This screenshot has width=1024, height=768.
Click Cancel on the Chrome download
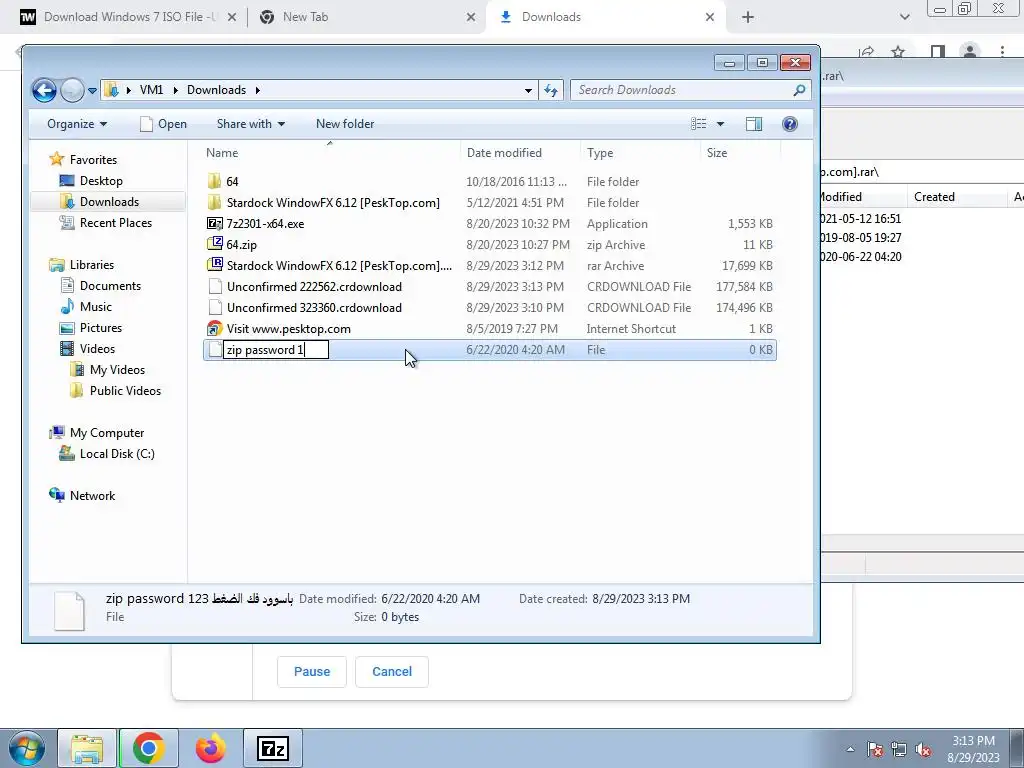(392, 671)
